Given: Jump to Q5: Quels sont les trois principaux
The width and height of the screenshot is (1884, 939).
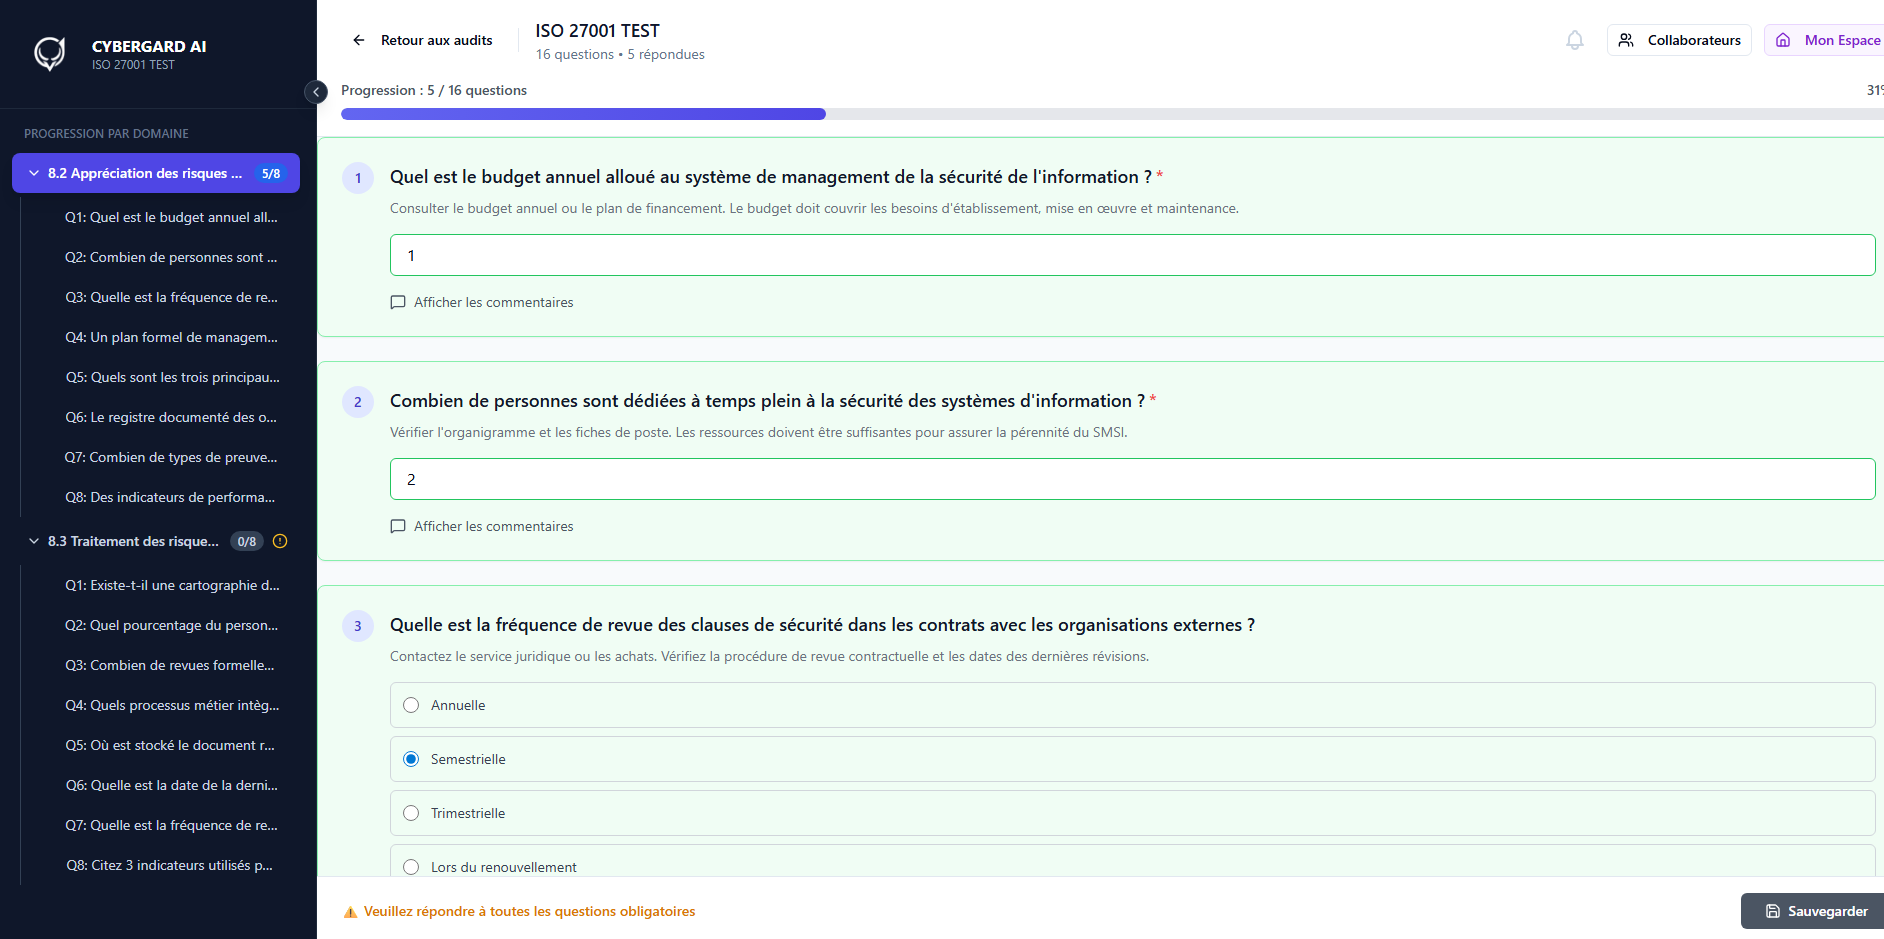Looking at the screenshot, I should point(171,377).
